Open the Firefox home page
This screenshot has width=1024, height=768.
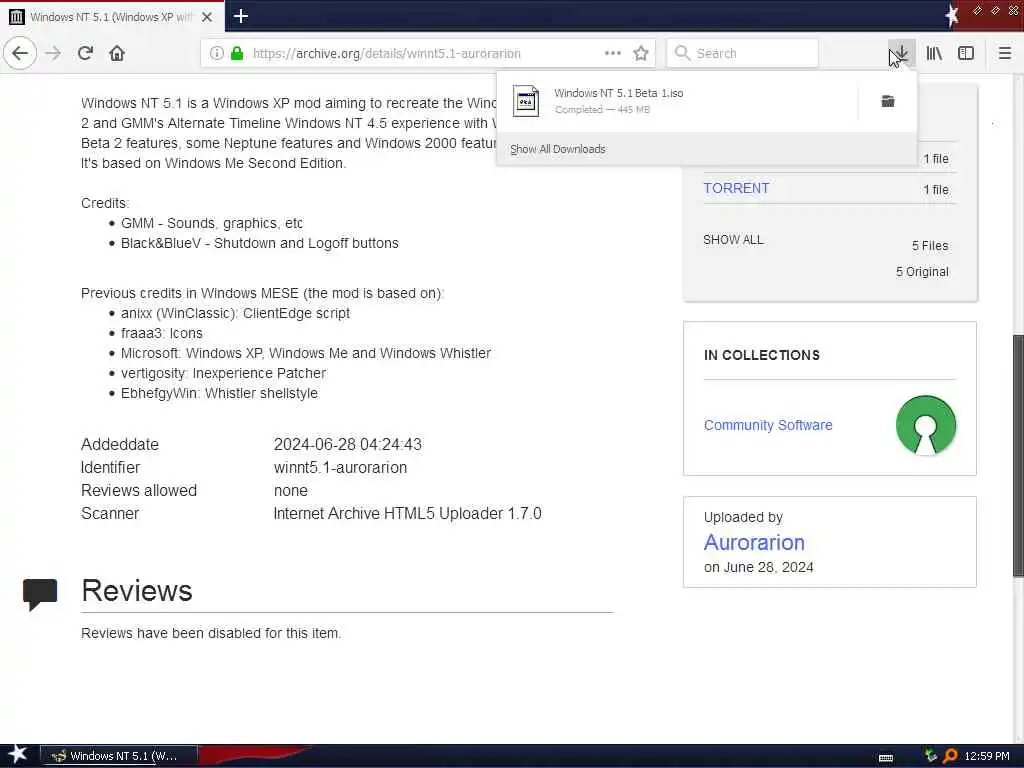coord(117,53)
